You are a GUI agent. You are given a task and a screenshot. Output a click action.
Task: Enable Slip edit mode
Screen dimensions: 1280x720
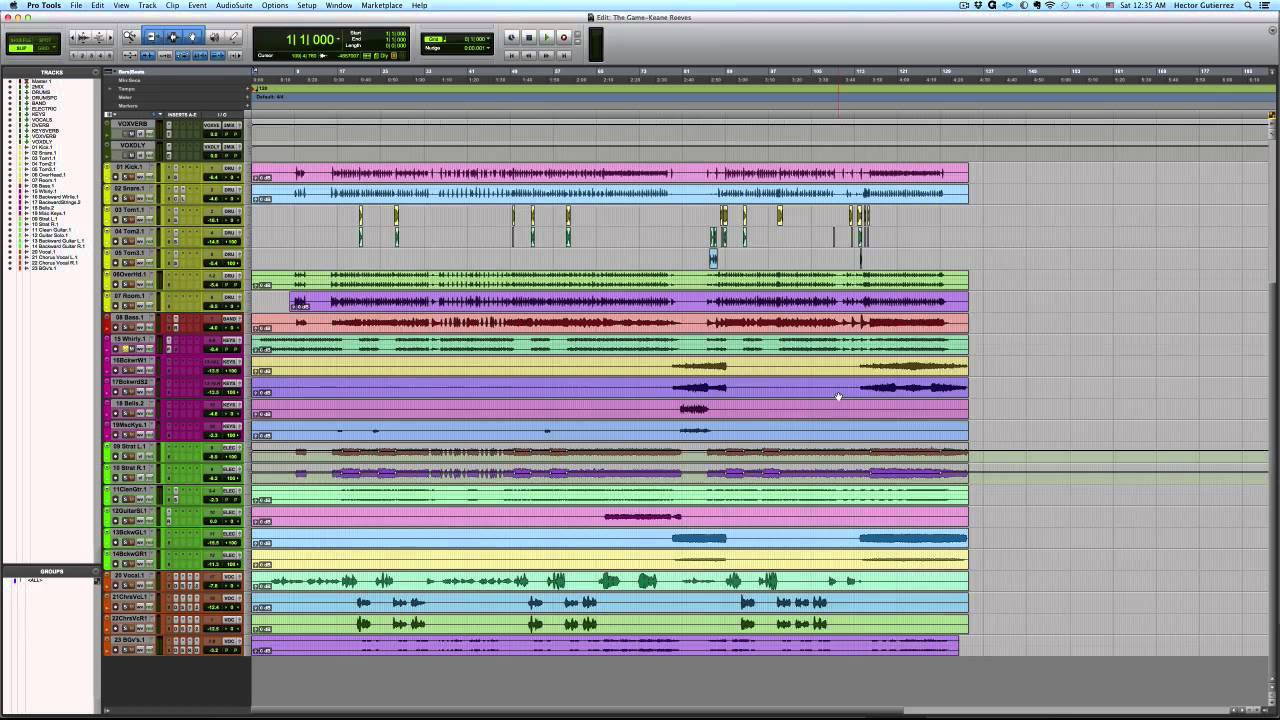[20, 48]
